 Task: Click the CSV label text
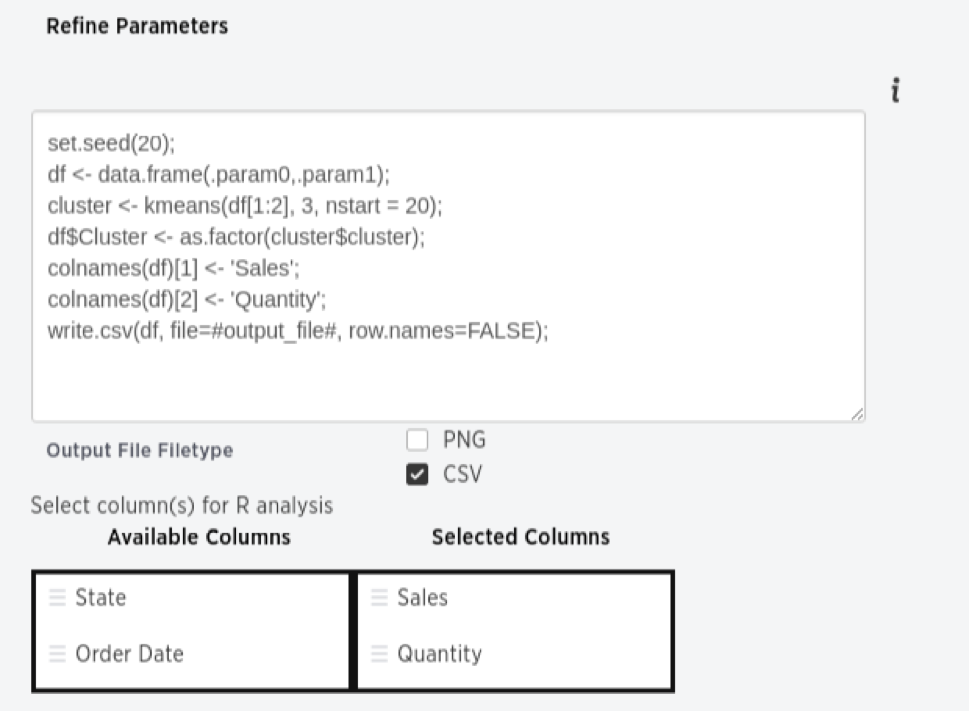click(462, 474)
